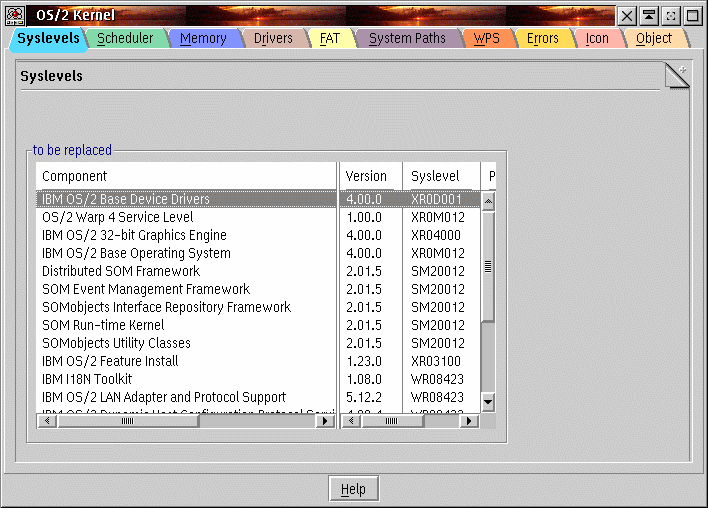Viewport: 708px width, 508px height.
Task: Go to the System Paths tab
Action: point(407,39)
